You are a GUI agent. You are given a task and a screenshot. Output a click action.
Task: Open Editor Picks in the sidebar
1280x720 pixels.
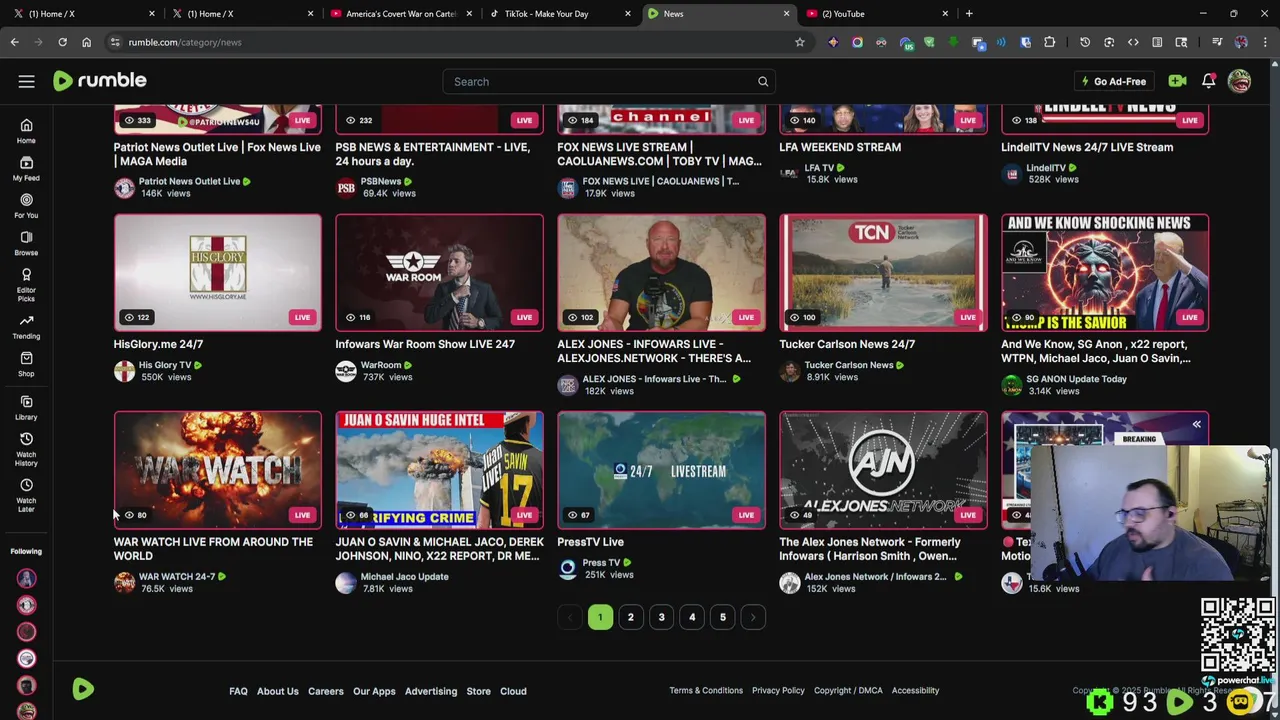click(x=26, y=285)
